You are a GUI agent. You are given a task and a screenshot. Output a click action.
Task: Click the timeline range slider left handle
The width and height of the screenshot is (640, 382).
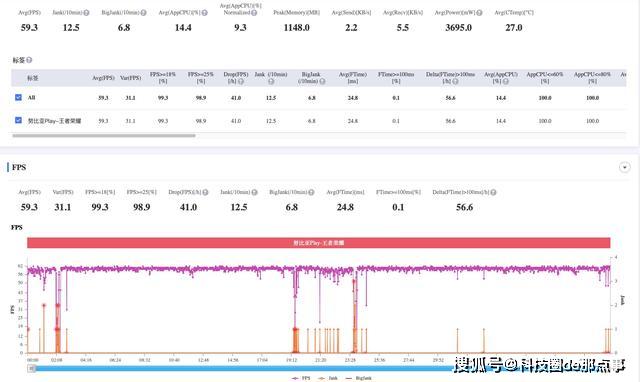(x=31, y=369)
